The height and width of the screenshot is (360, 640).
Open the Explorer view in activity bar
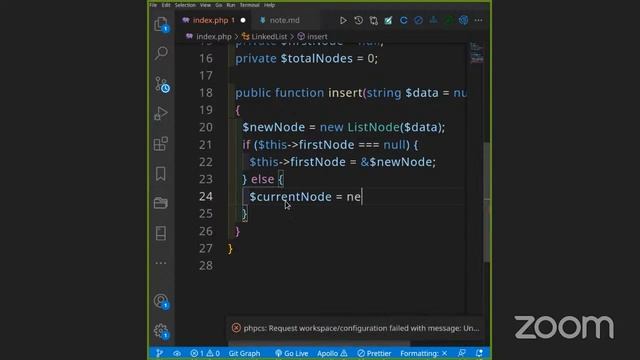pos(161,24)
